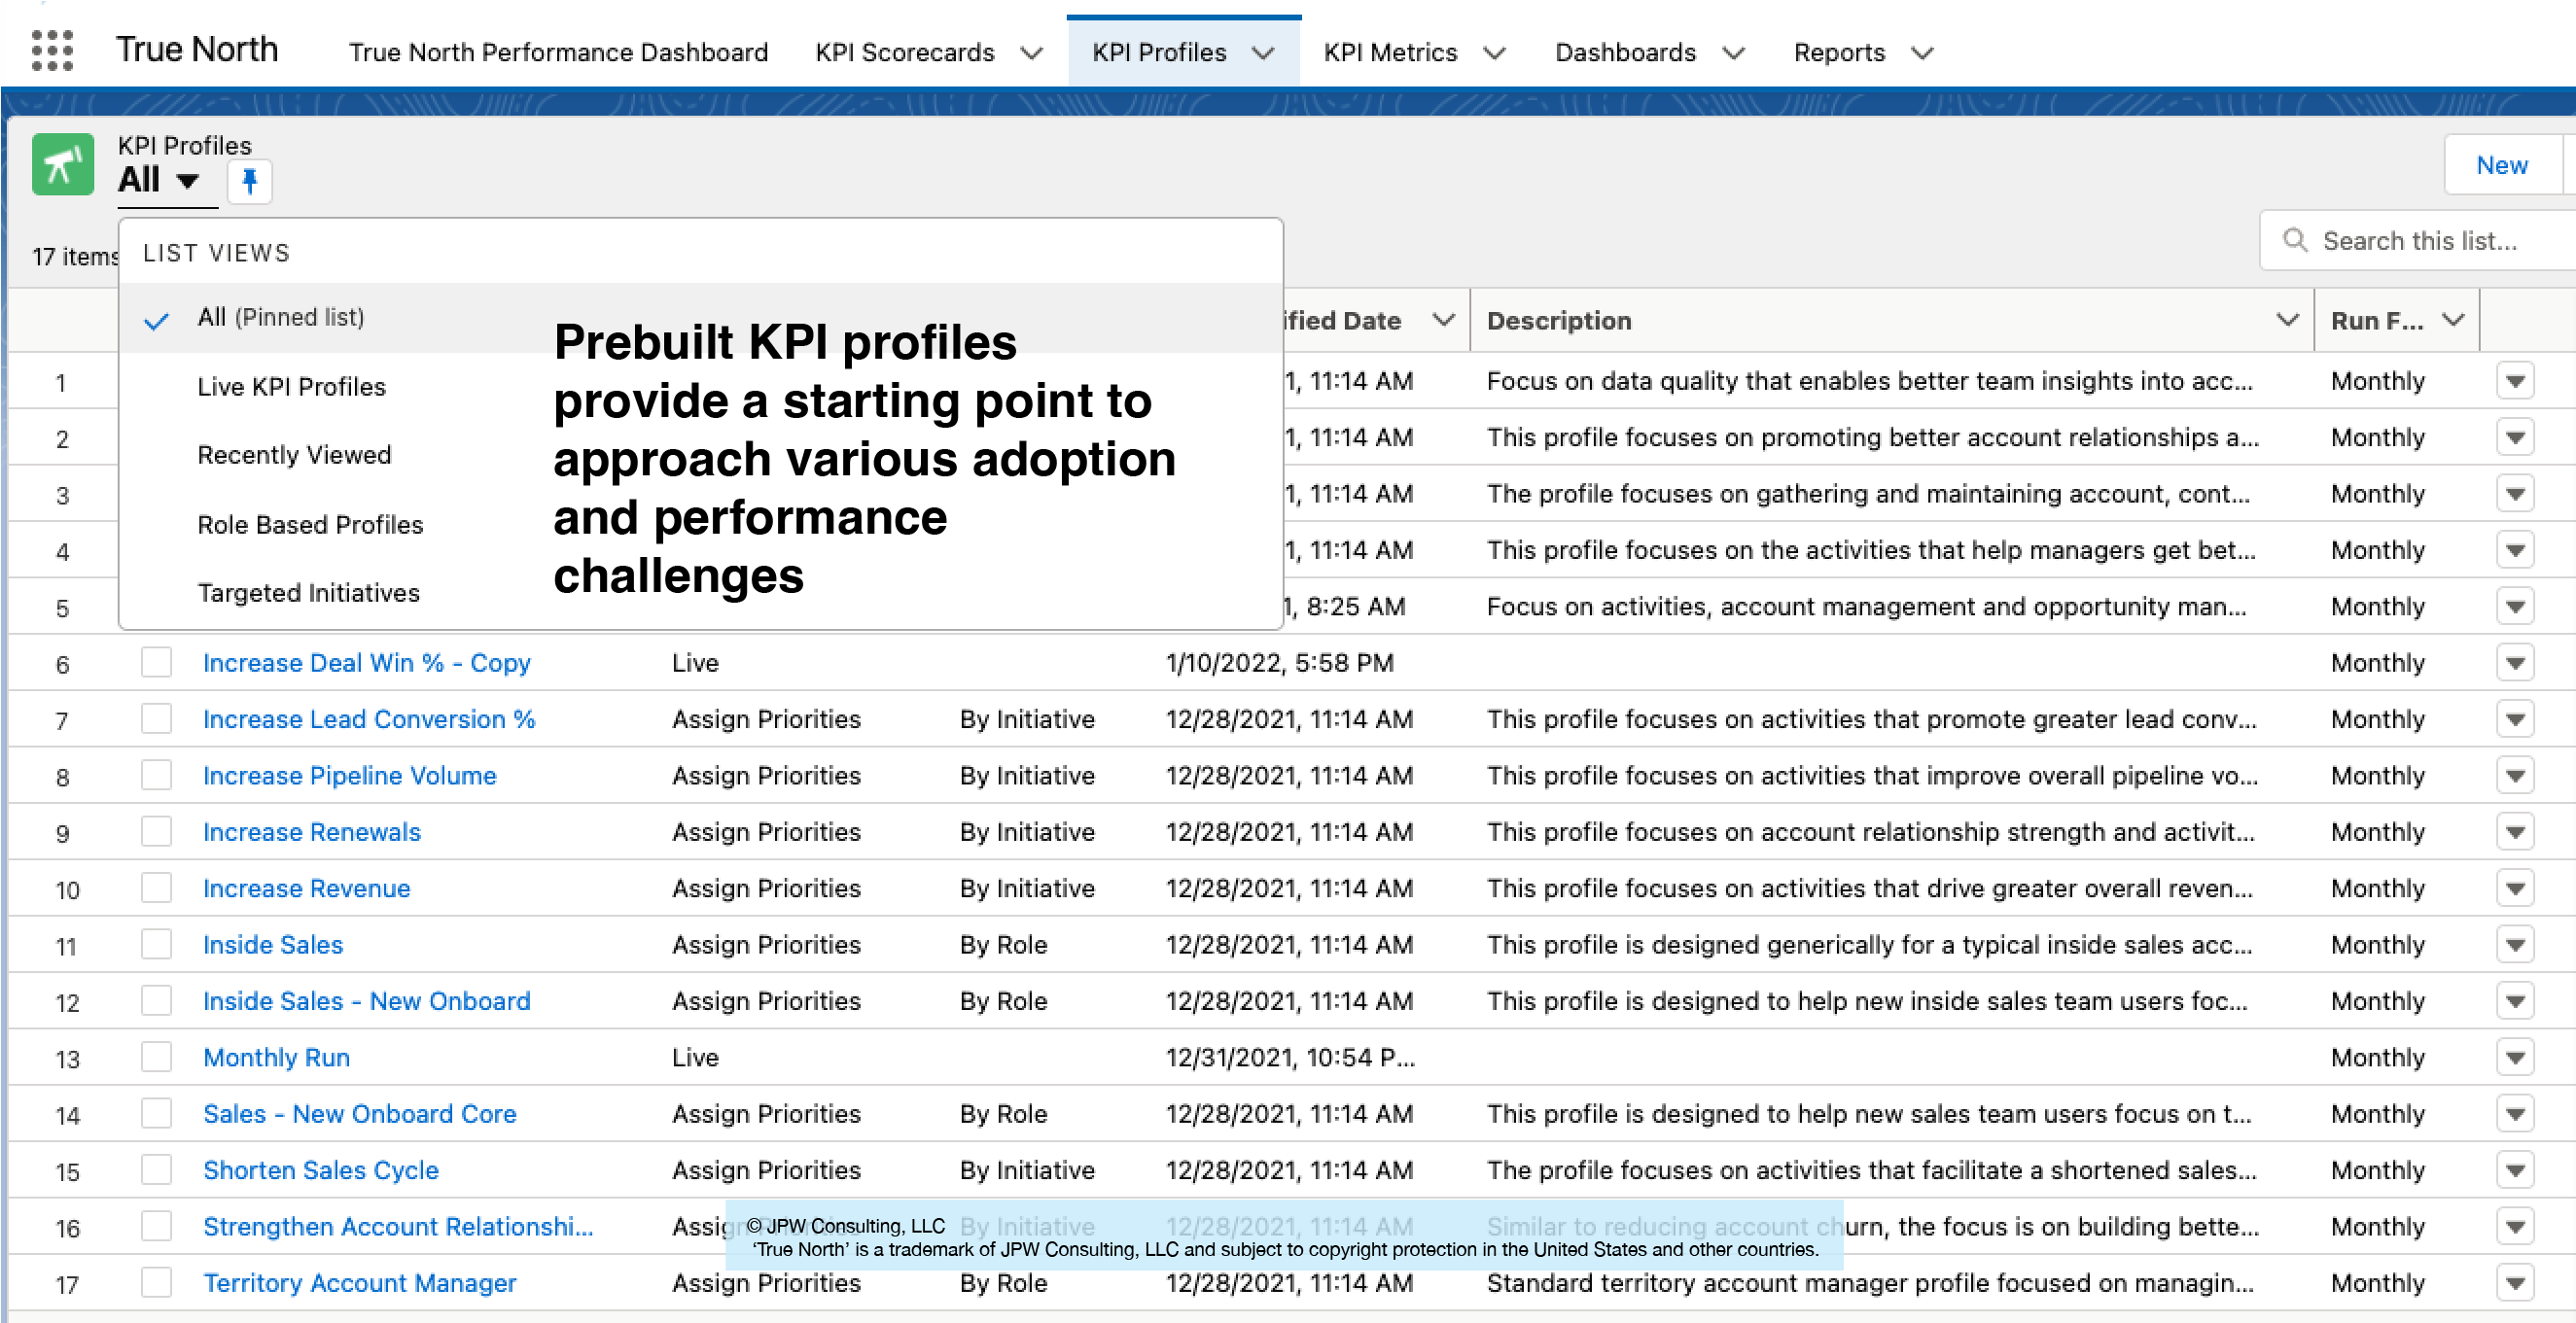The height and width of the screenshot is (1323, 2576).
Task: Open row actions arrow for Shorten Sales Cycle
Action: pyautogui.click(x=2515, y=1170)
